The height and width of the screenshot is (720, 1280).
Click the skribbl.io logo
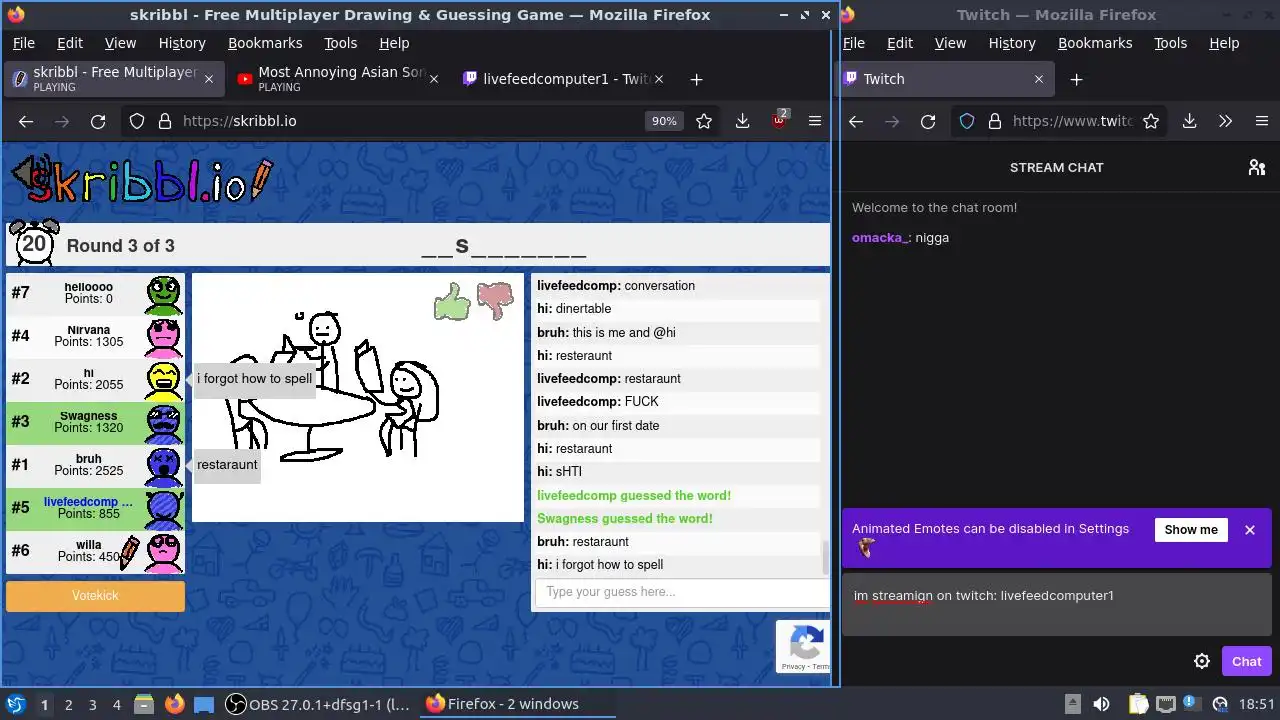[141, 179]
